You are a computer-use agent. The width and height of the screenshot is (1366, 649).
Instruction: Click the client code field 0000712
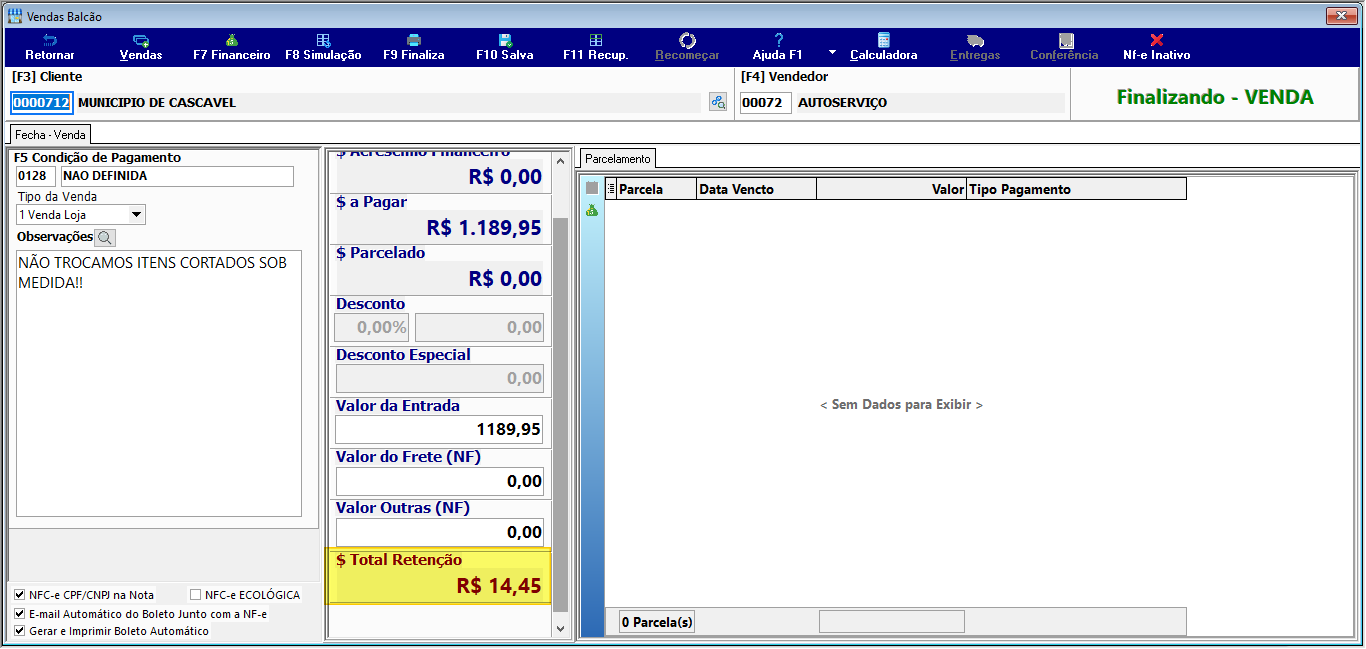click(x=41, y=102)
